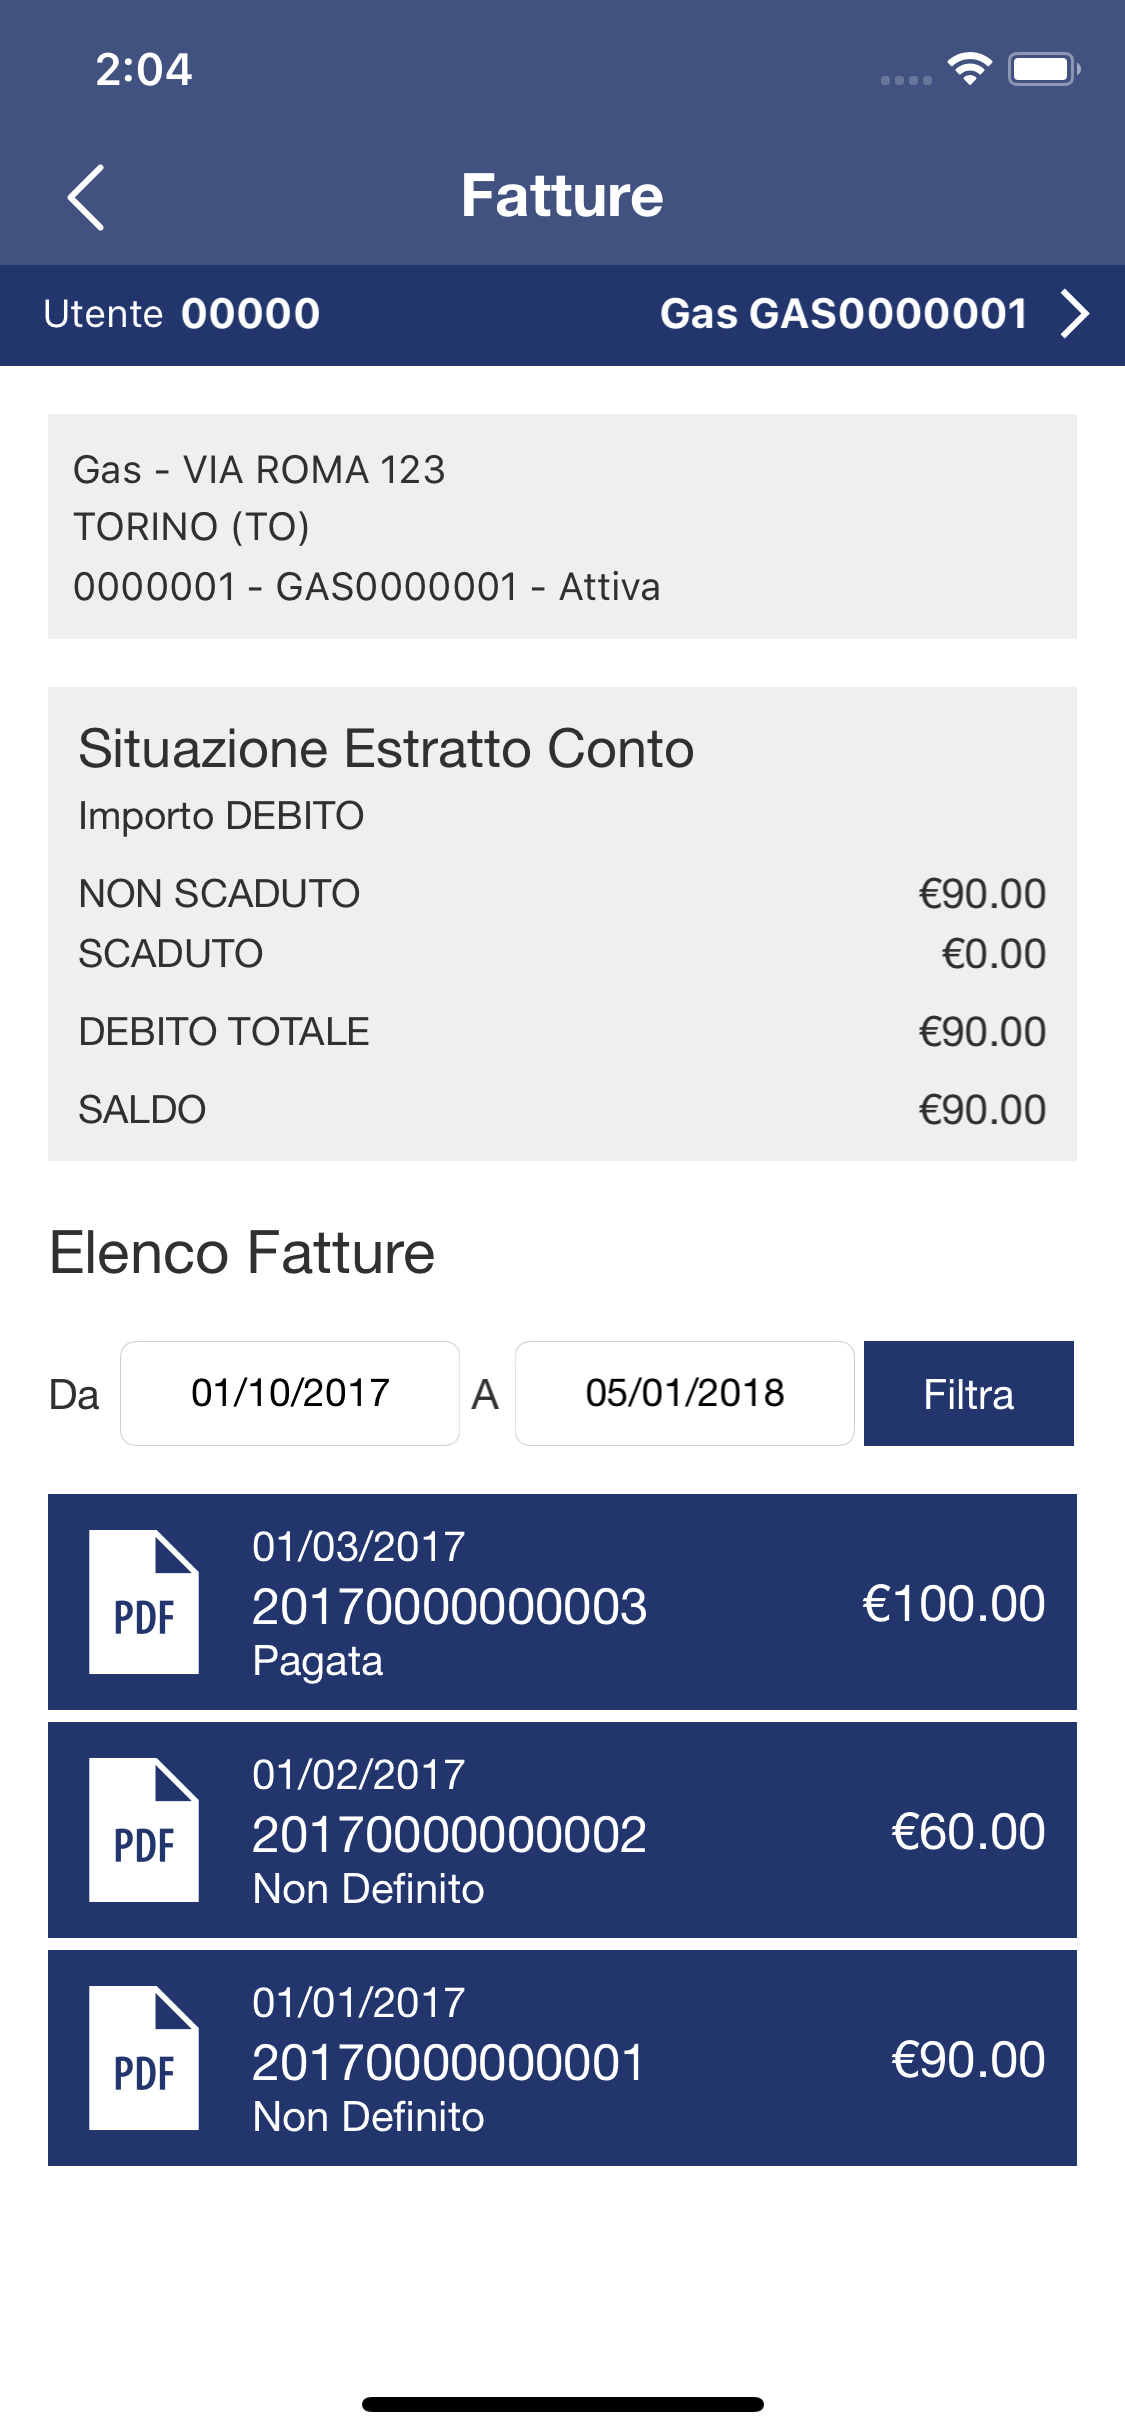Expand the Gas GAS0000001 chevron
Screen dimensions: 1125x2436
pyautogui.click(x=1075, y=314)
